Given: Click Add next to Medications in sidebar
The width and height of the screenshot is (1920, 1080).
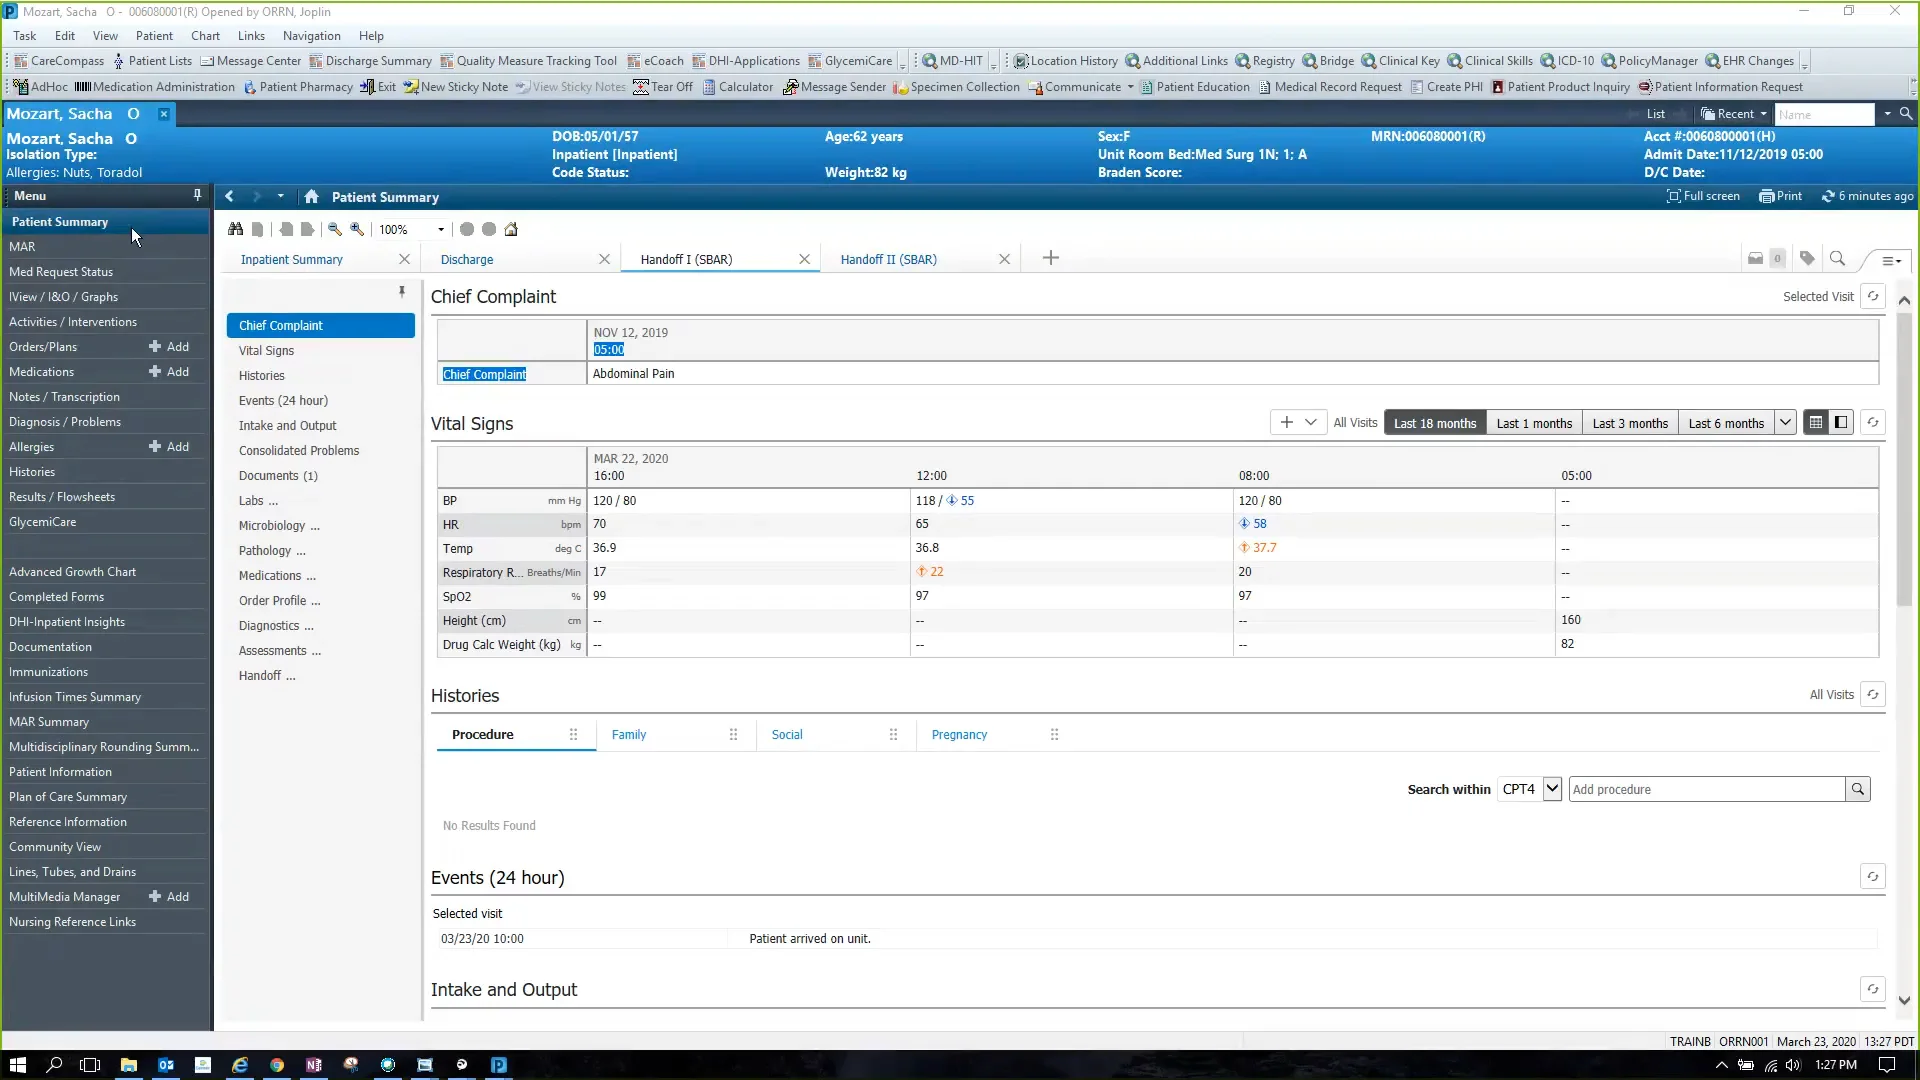Looking at the screenshot, I should 171,371.
